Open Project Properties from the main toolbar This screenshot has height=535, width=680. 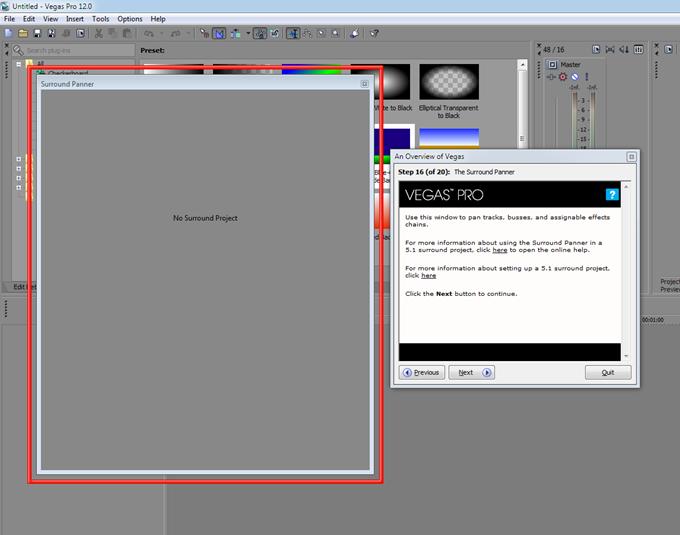81,33
